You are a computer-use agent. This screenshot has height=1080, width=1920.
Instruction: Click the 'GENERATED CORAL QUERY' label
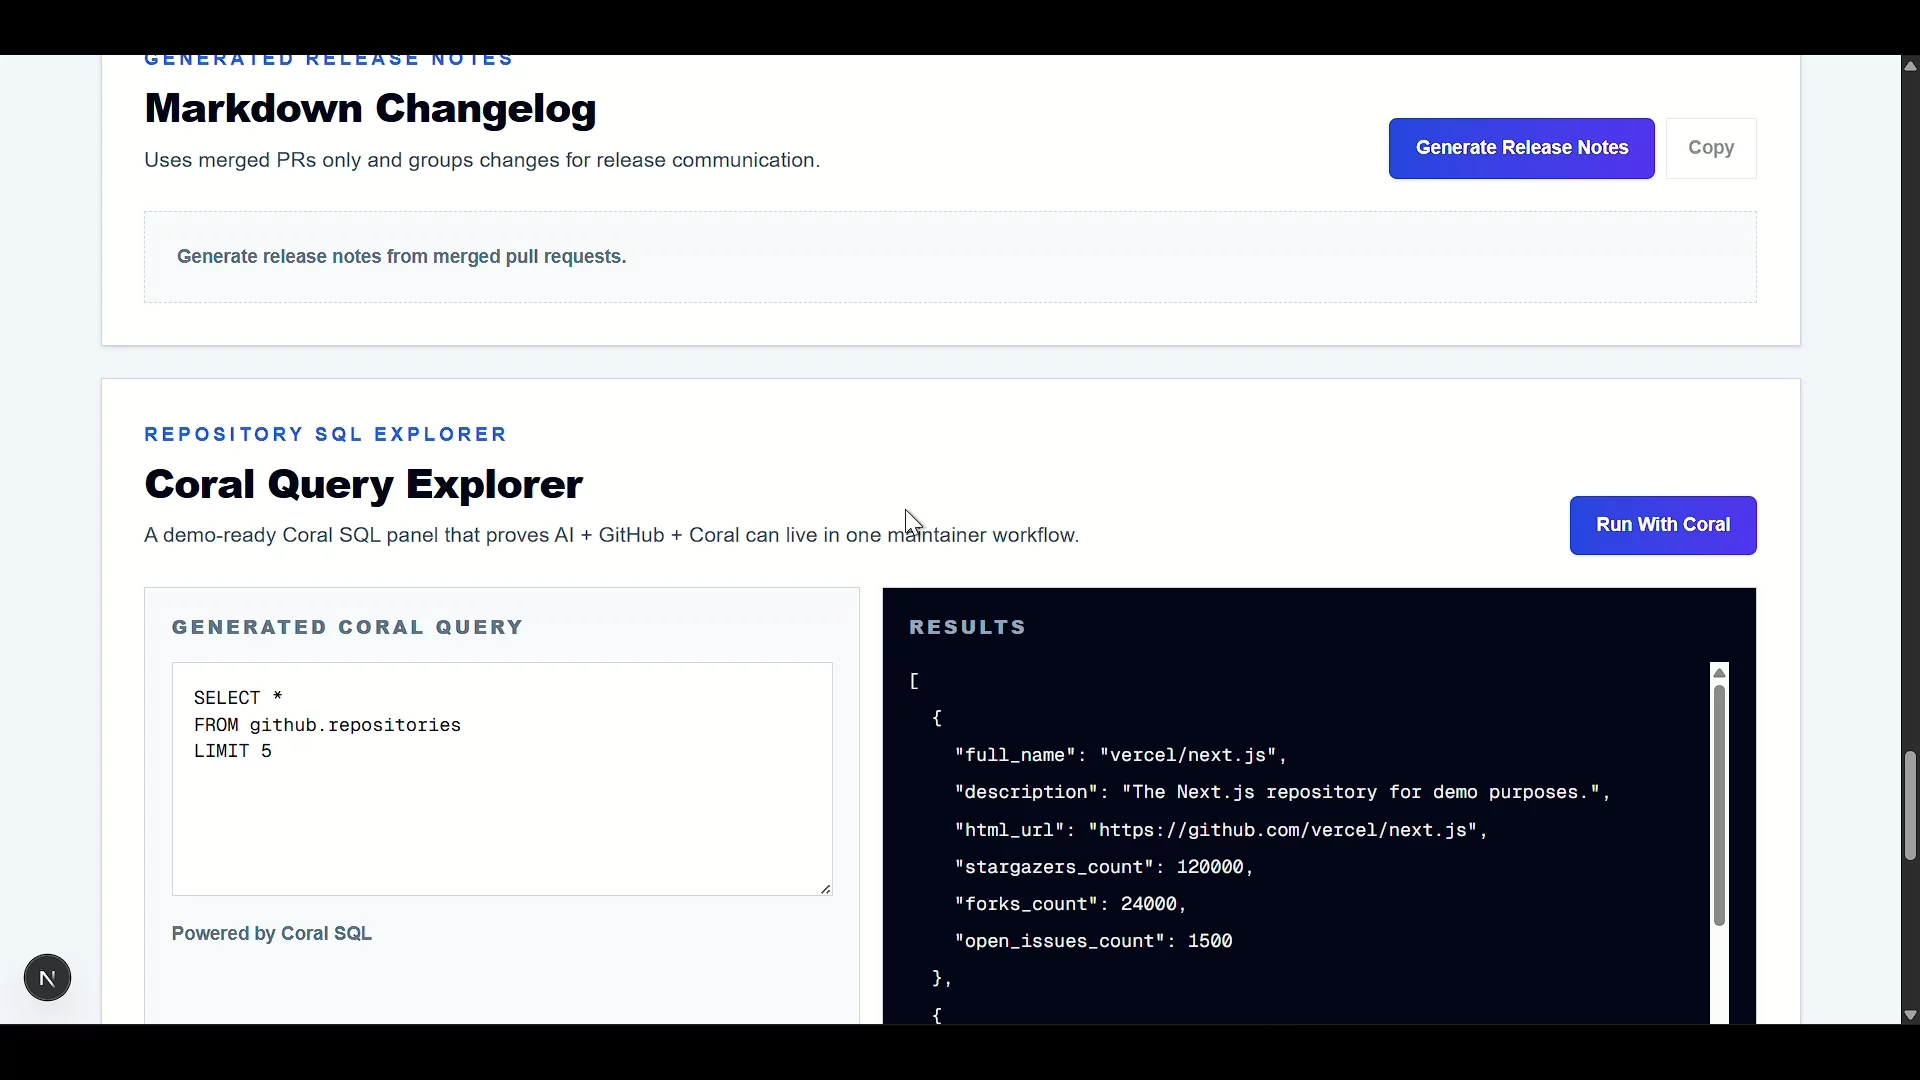(x=348, y=628)
